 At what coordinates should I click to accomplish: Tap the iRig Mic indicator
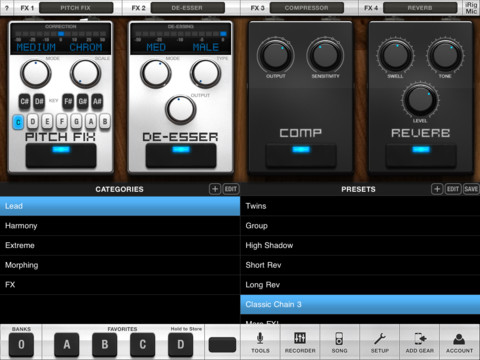tap(471, 8)
